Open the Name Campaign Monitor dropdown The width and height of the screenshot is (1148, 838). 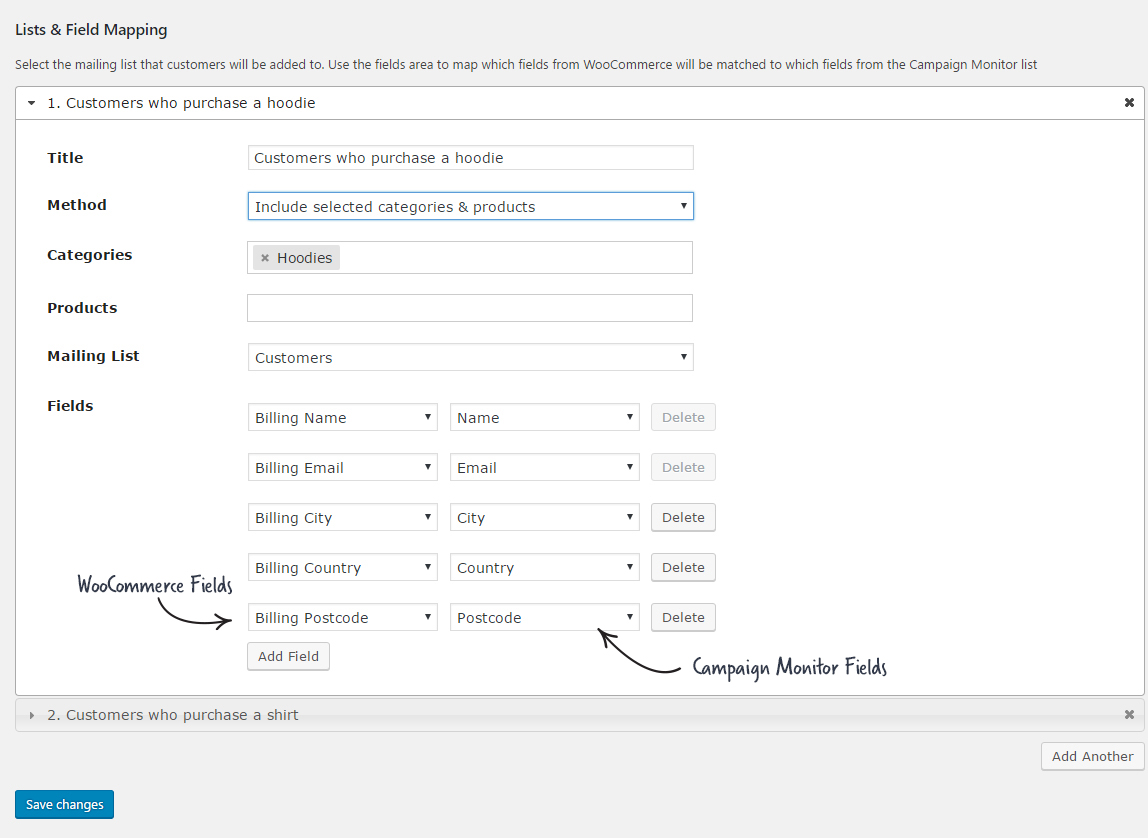point(545,417)
